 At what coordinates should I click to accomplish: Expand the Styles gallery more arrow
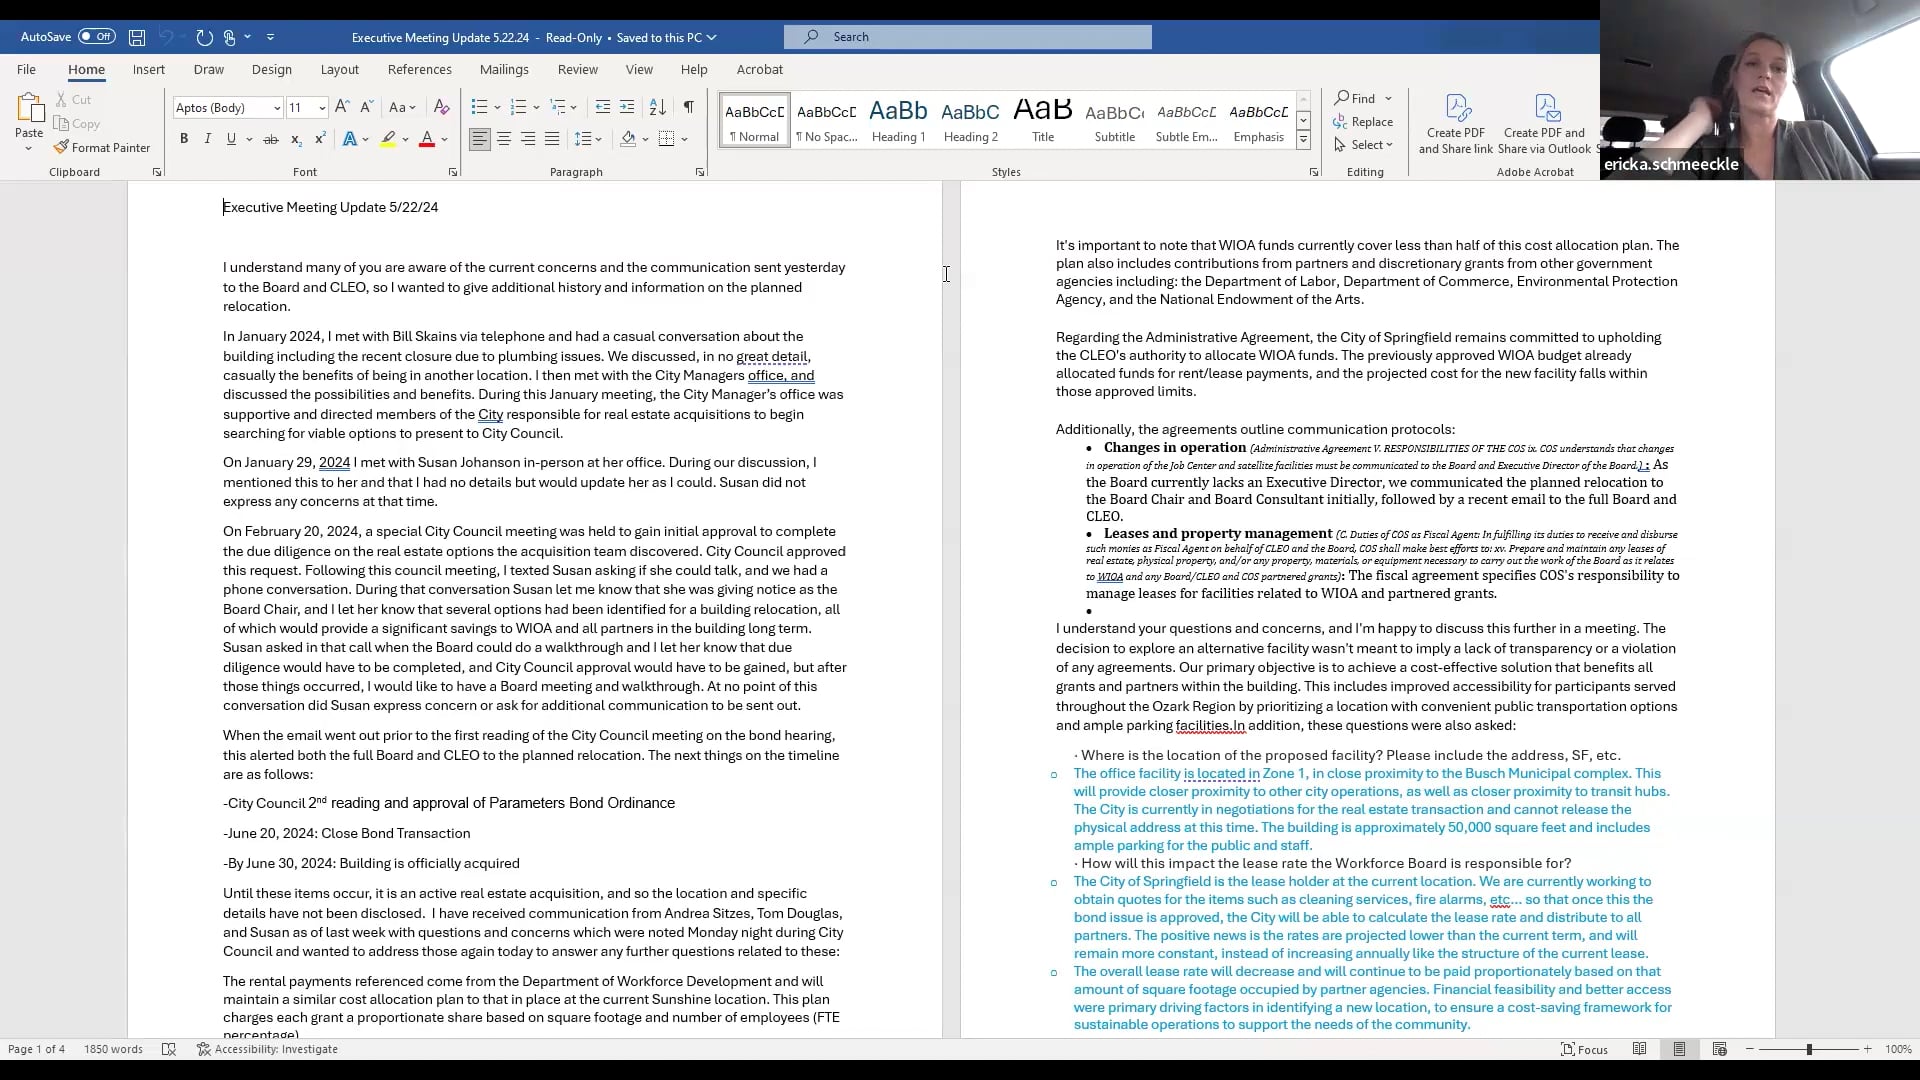pos(1303,141)
